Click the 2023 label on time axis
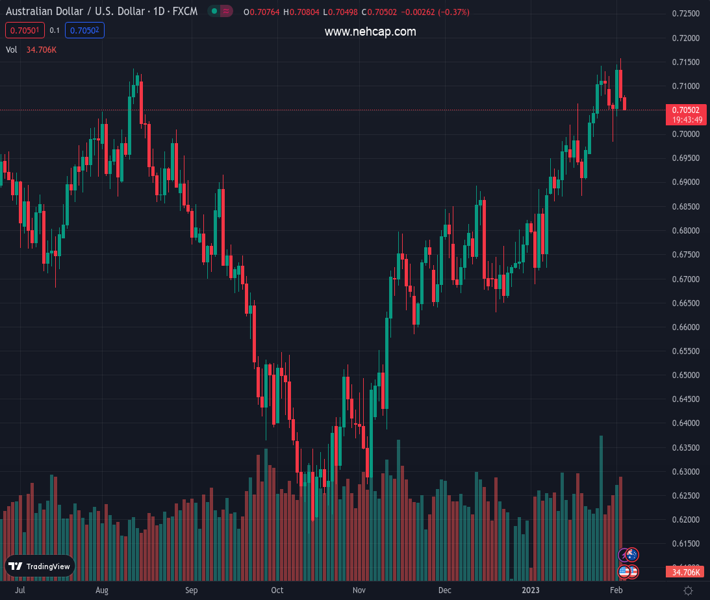The width and height of the screenshot is (710, 600). coord(531,590)
